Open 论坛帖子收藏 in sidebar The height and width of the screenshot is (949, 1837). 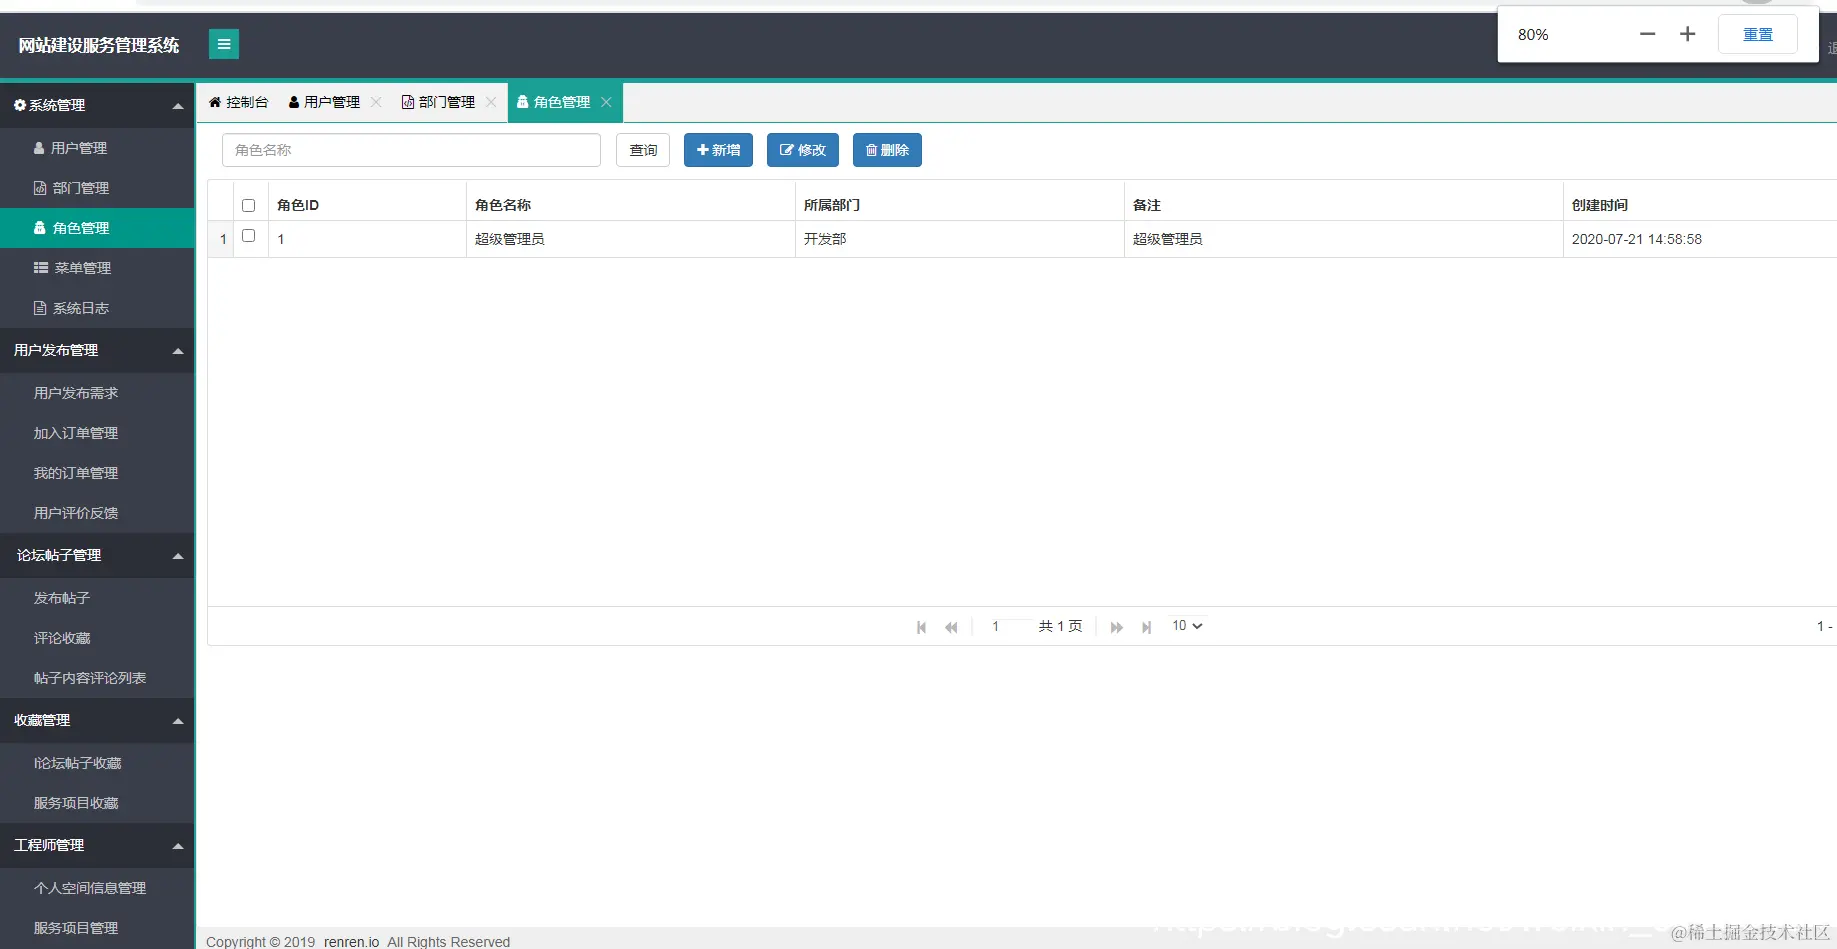pos(97,763)
